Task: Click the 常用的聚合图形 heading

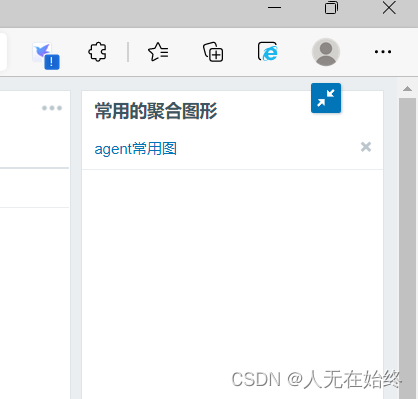Action: point(156,111)
